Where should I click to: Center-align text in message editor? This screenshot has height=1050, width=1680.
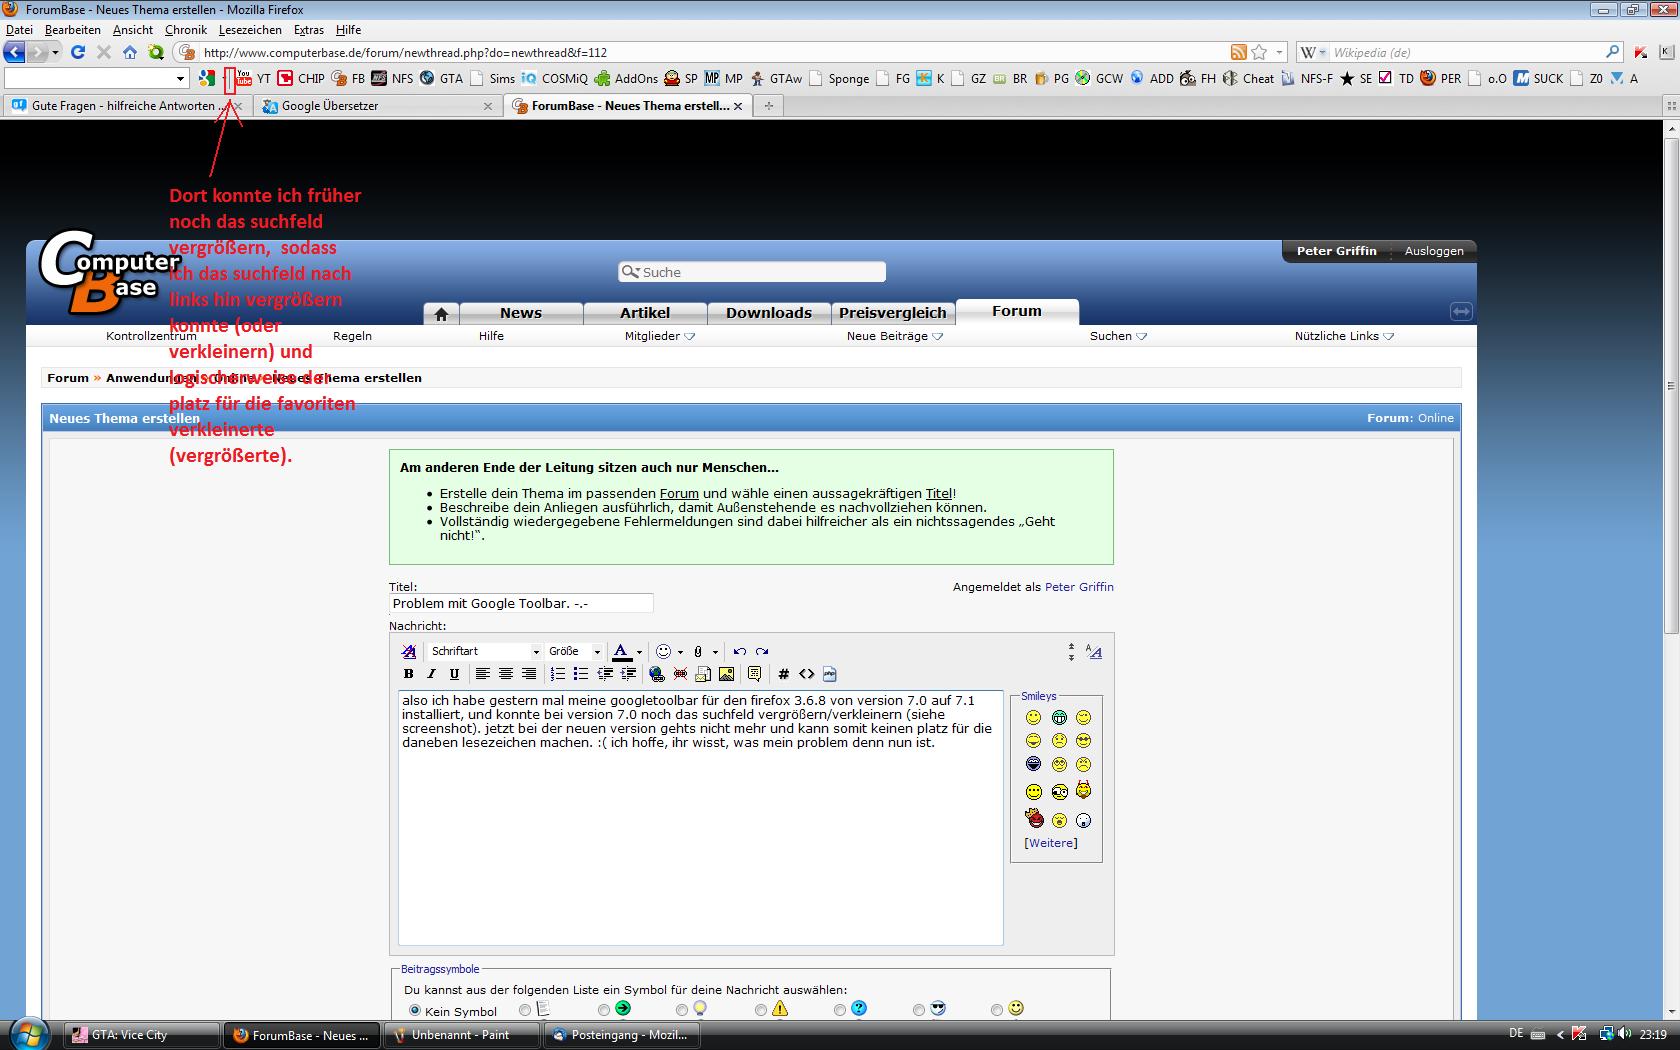point(505,674)
